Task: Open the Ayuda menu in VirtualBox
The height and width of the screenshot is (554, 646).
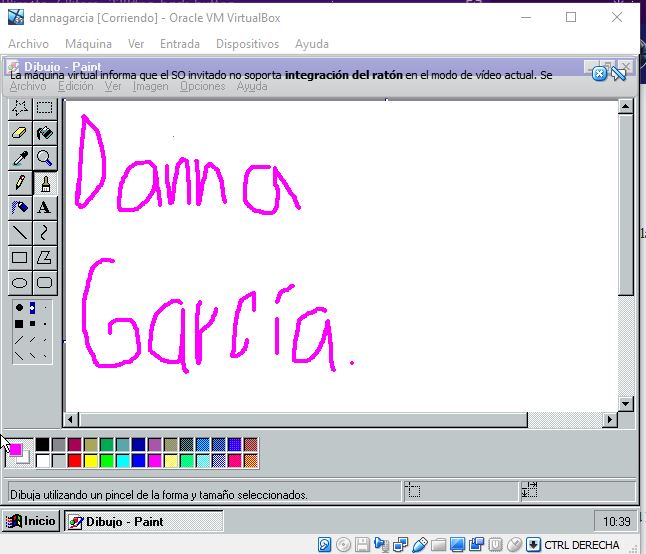Action: coord(312,44)
